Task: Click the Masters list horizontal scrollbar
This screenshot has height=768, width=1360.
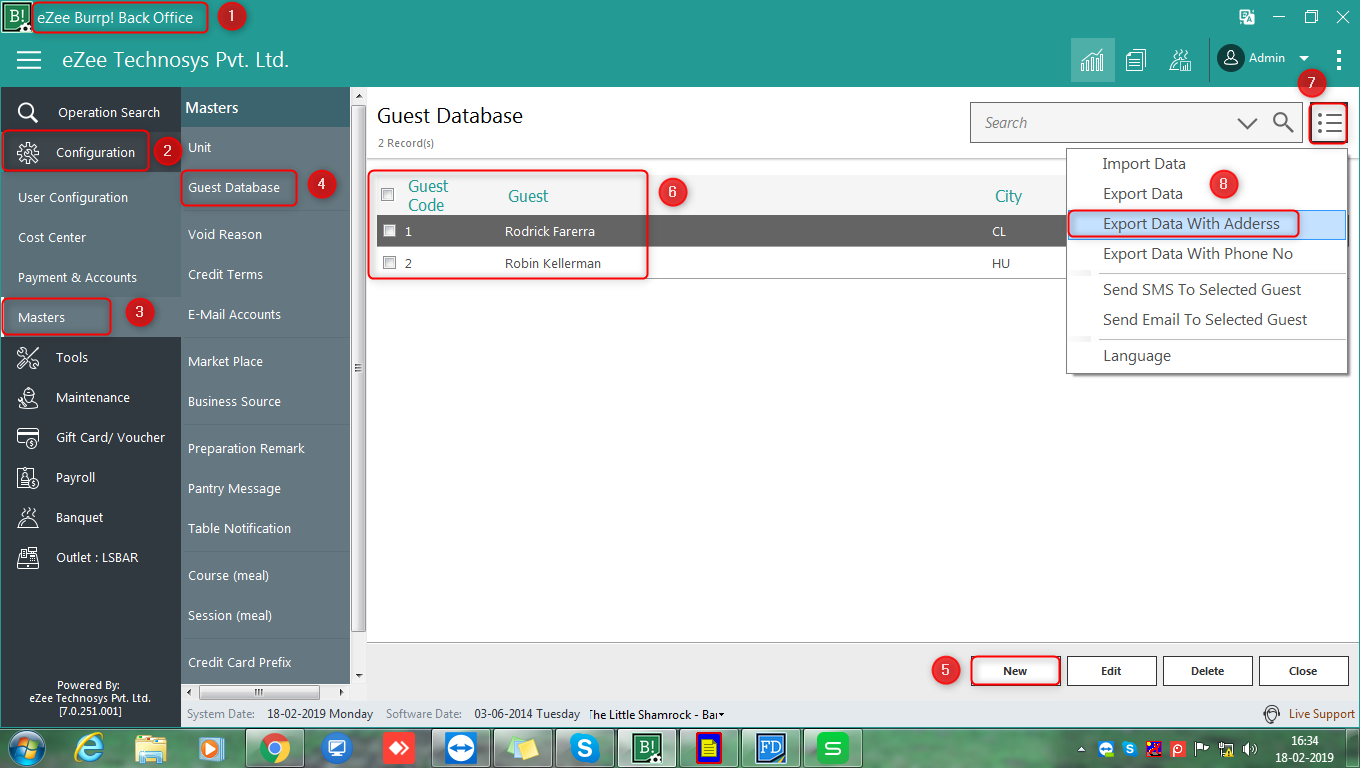Action: pos(259,692)
